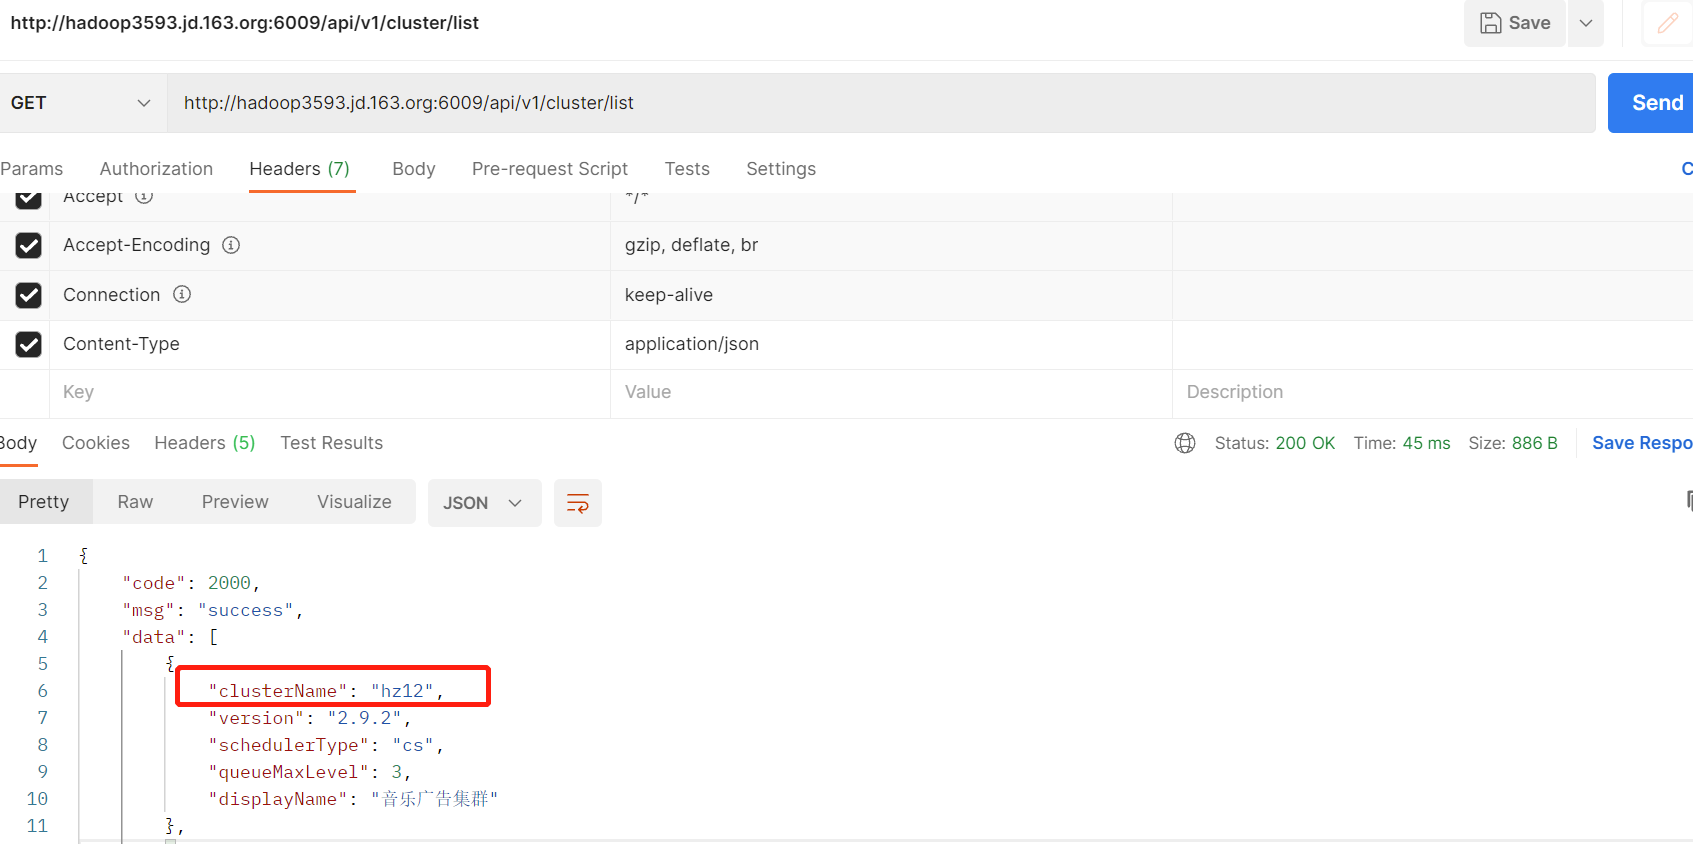This screenshot has width=1693, height=844.
Task: Switch to the request Body tab
Action: [414, 169]
